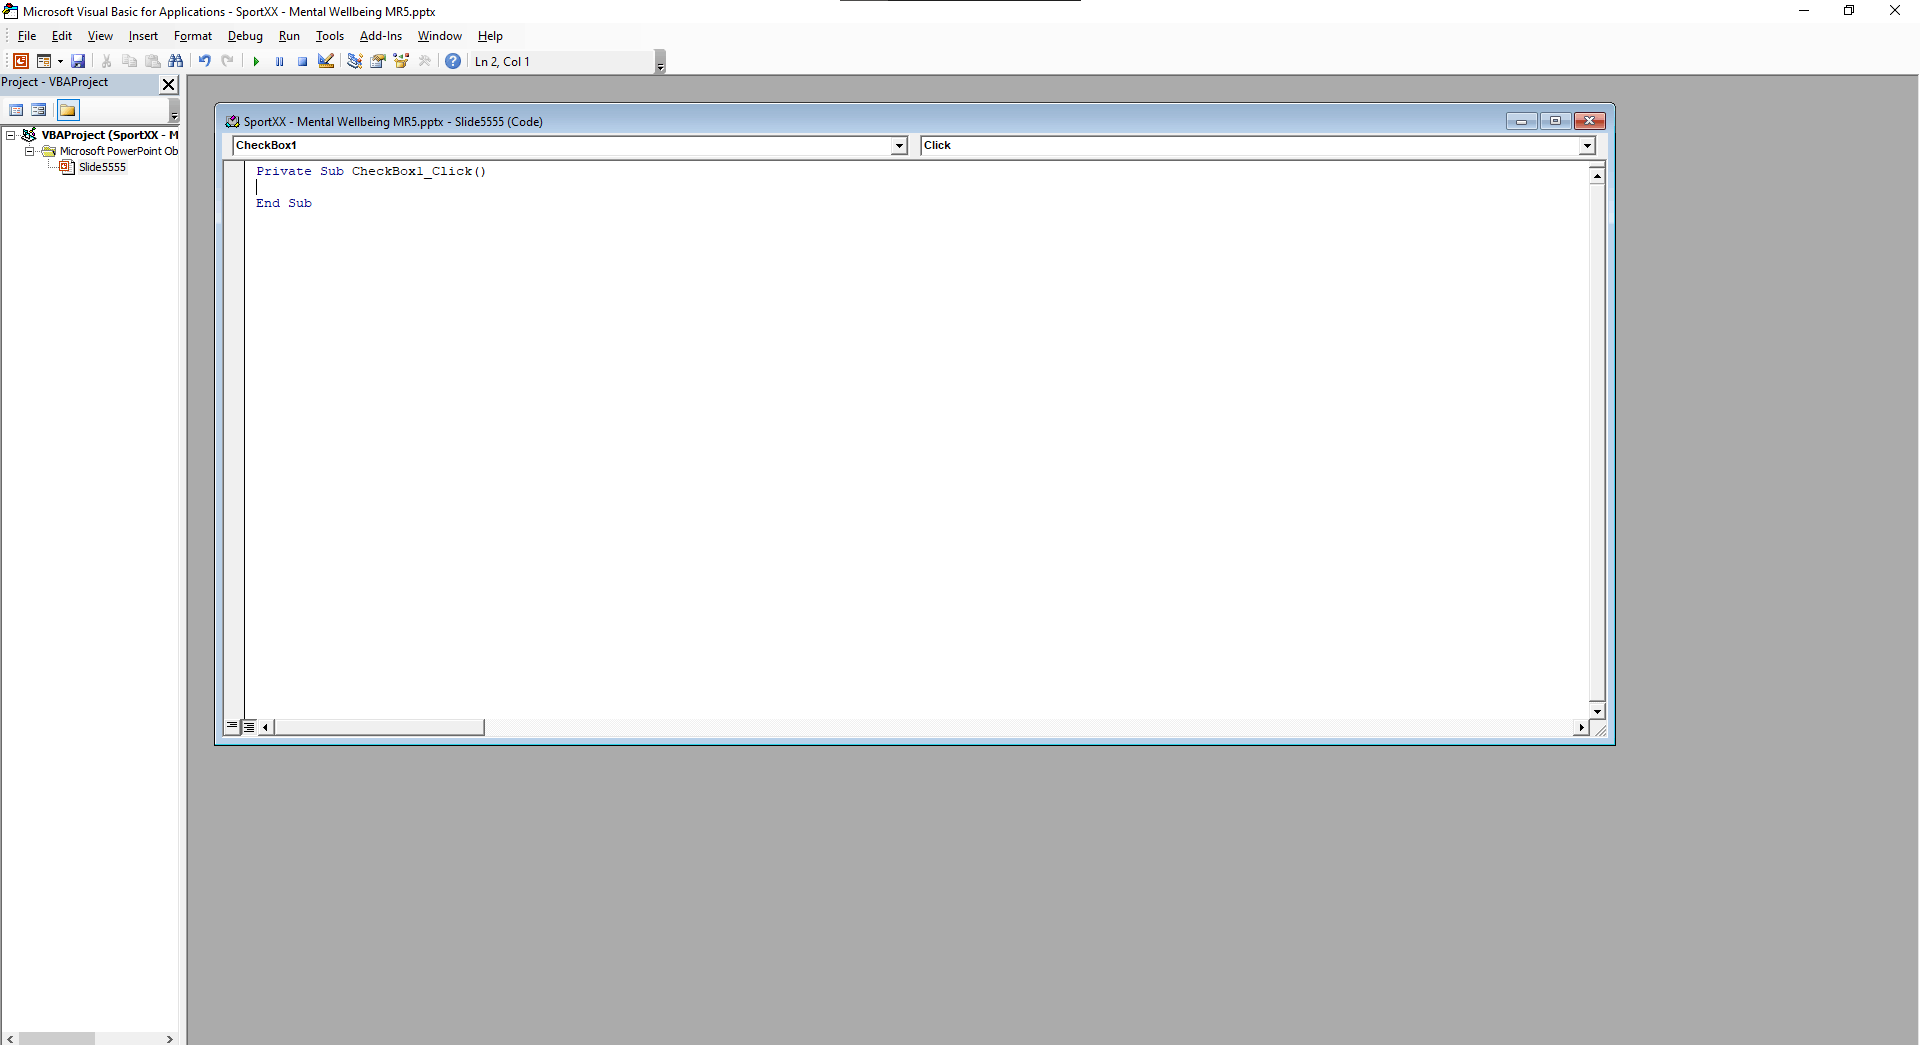1920x1045 pixels.
Task: Click the Toolbox hammer-wrench icon
Action: point(425,61)
